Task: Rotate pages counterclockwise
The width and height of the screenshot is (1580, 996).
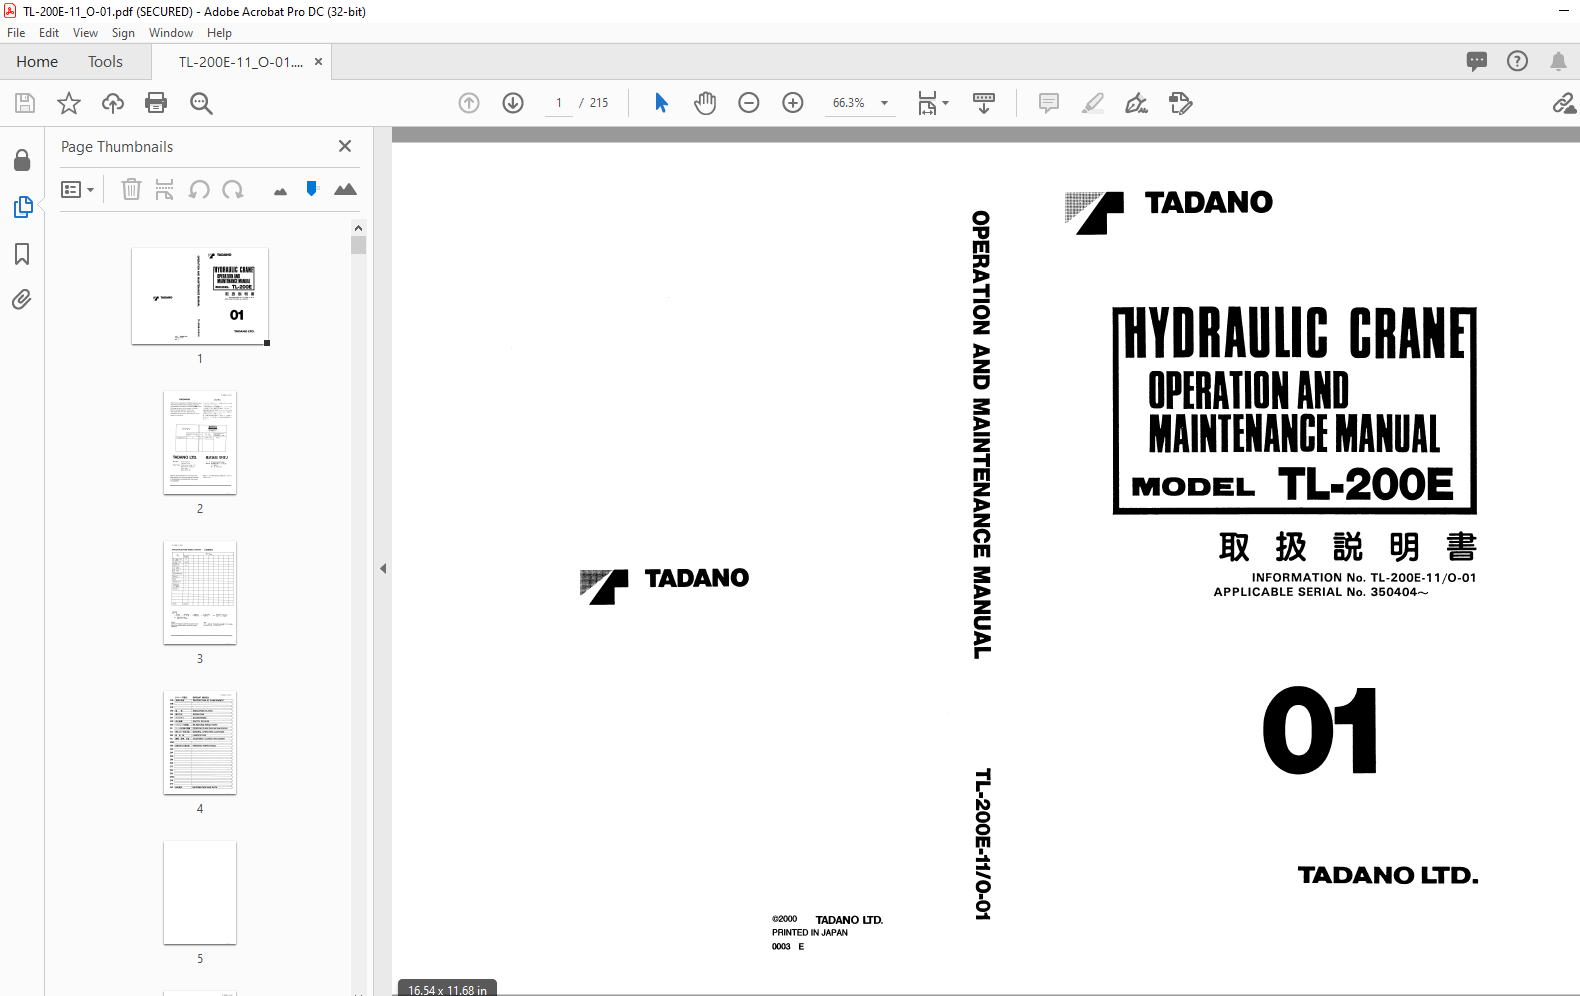Action: click(x=199, y=189)
